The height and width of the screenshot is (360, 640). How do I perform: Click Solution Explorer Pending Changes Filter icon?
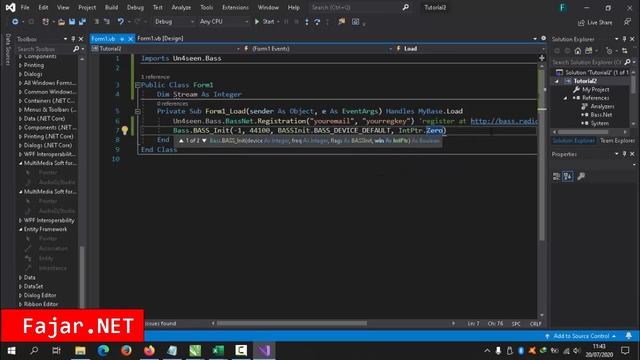coord(609,51)
